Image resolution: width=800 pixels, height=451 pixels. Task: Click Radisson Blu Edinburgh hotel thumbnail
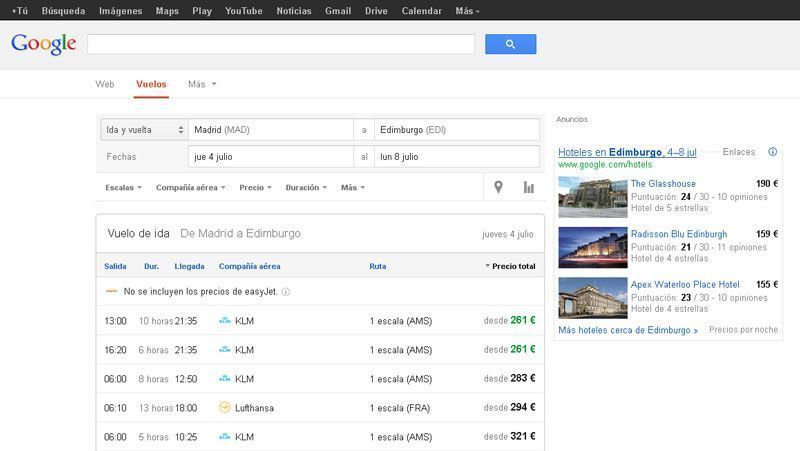tap(593, 247)
